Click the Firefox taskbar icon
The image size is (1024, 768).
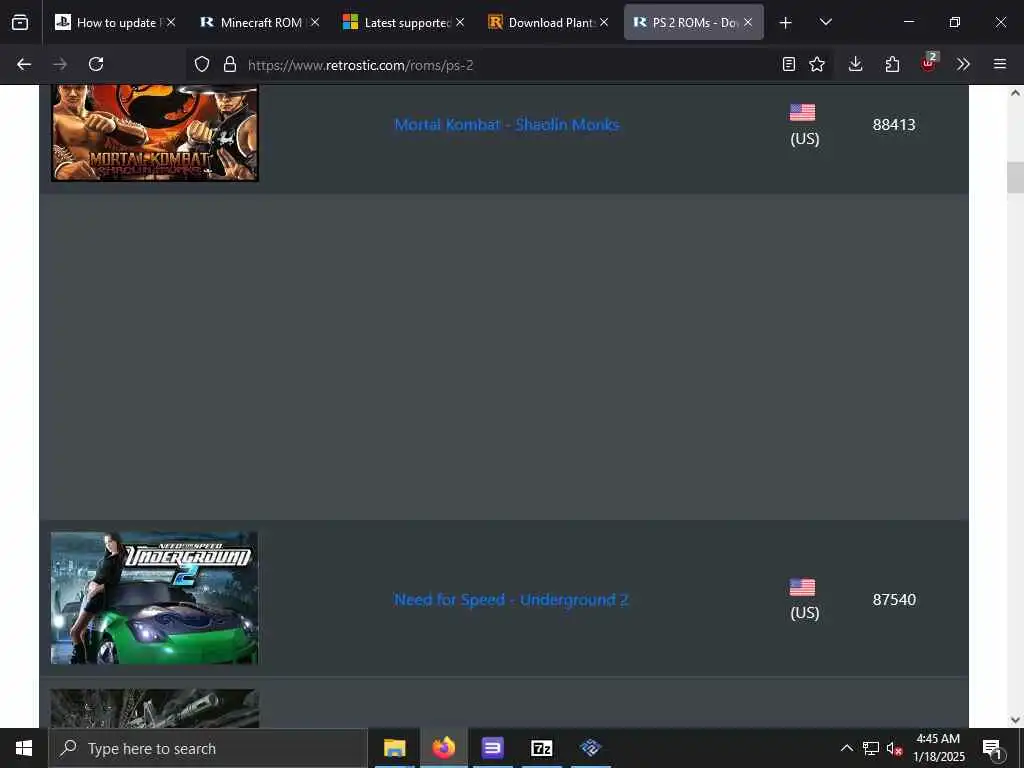(443, 748)
